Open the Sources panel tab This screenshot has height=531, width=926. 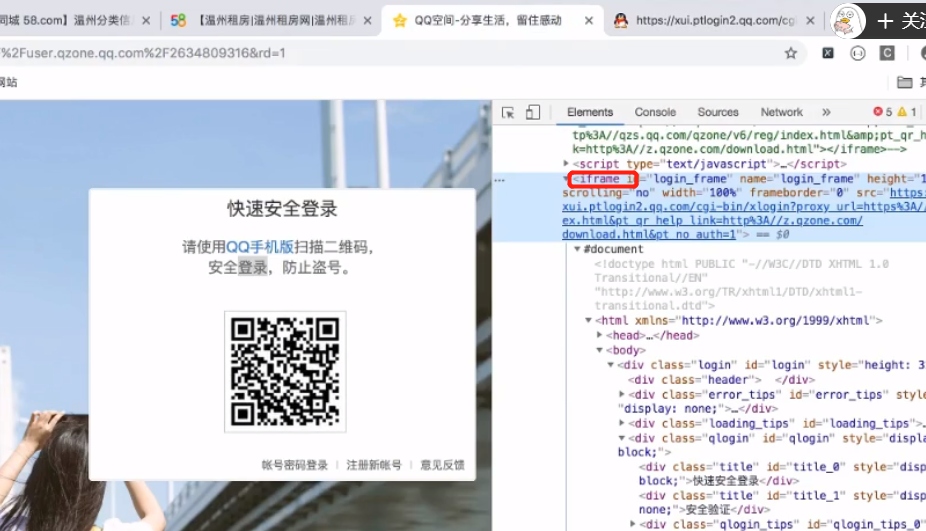coord(718,112)
